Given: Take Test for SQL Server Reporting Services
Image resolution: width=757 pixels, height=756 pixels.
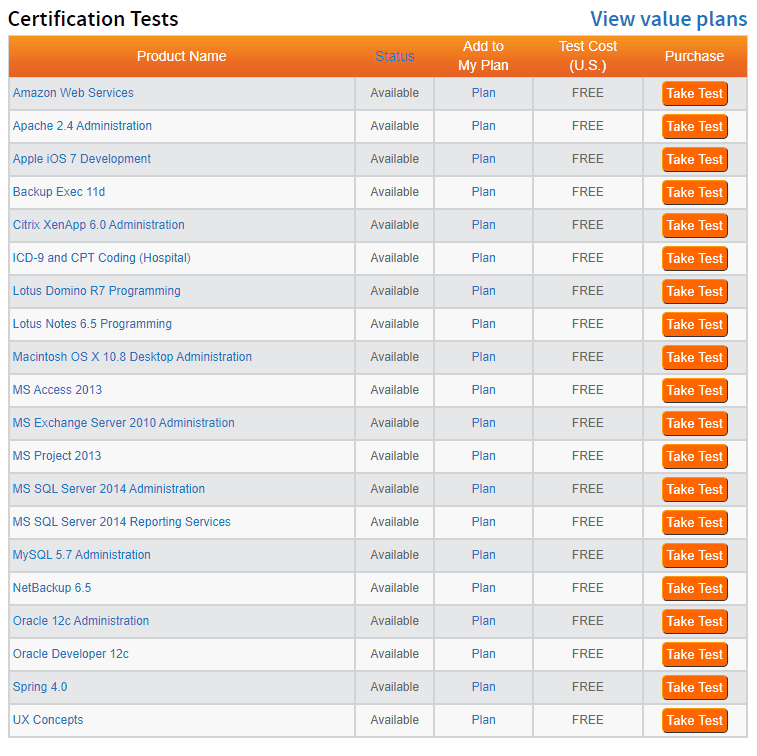Looking at the screenshot, I should [694, 522].
